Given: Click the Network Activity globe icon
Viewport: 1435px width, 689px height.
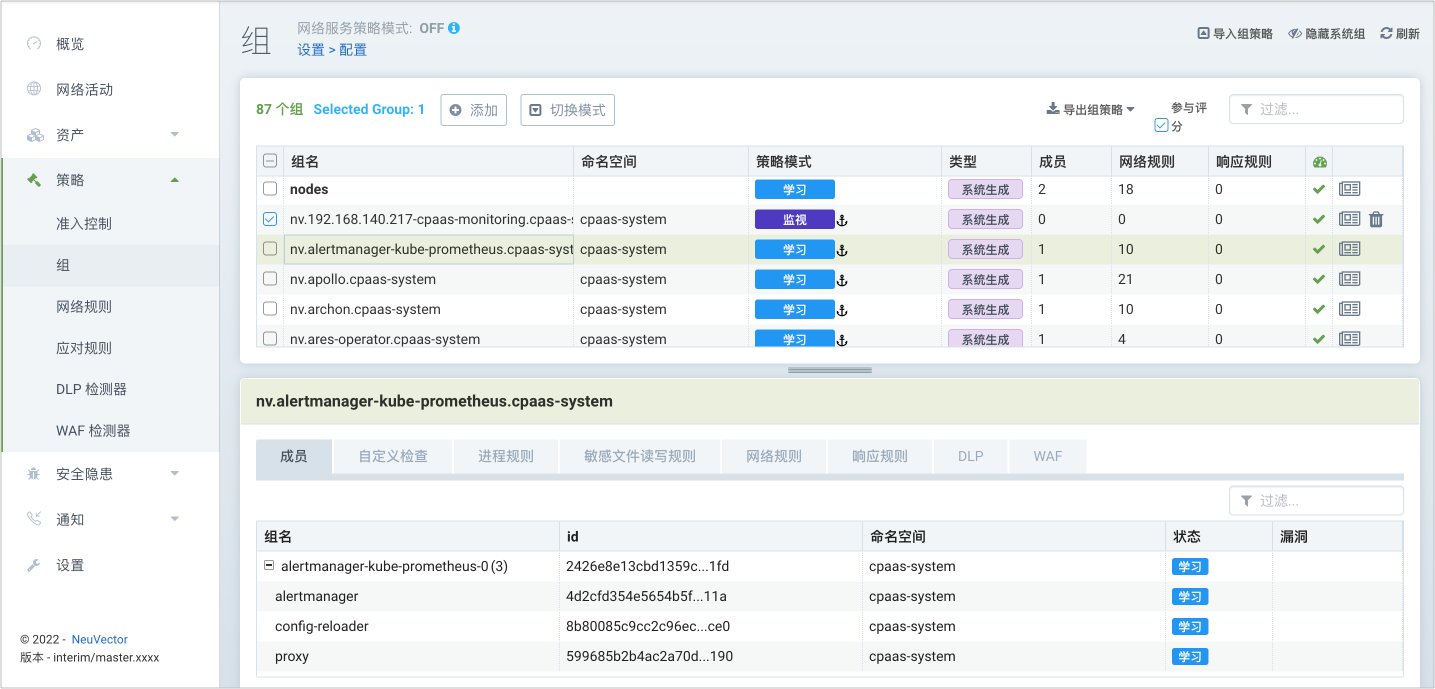Looking at the screenshot, I should [35, 89].
